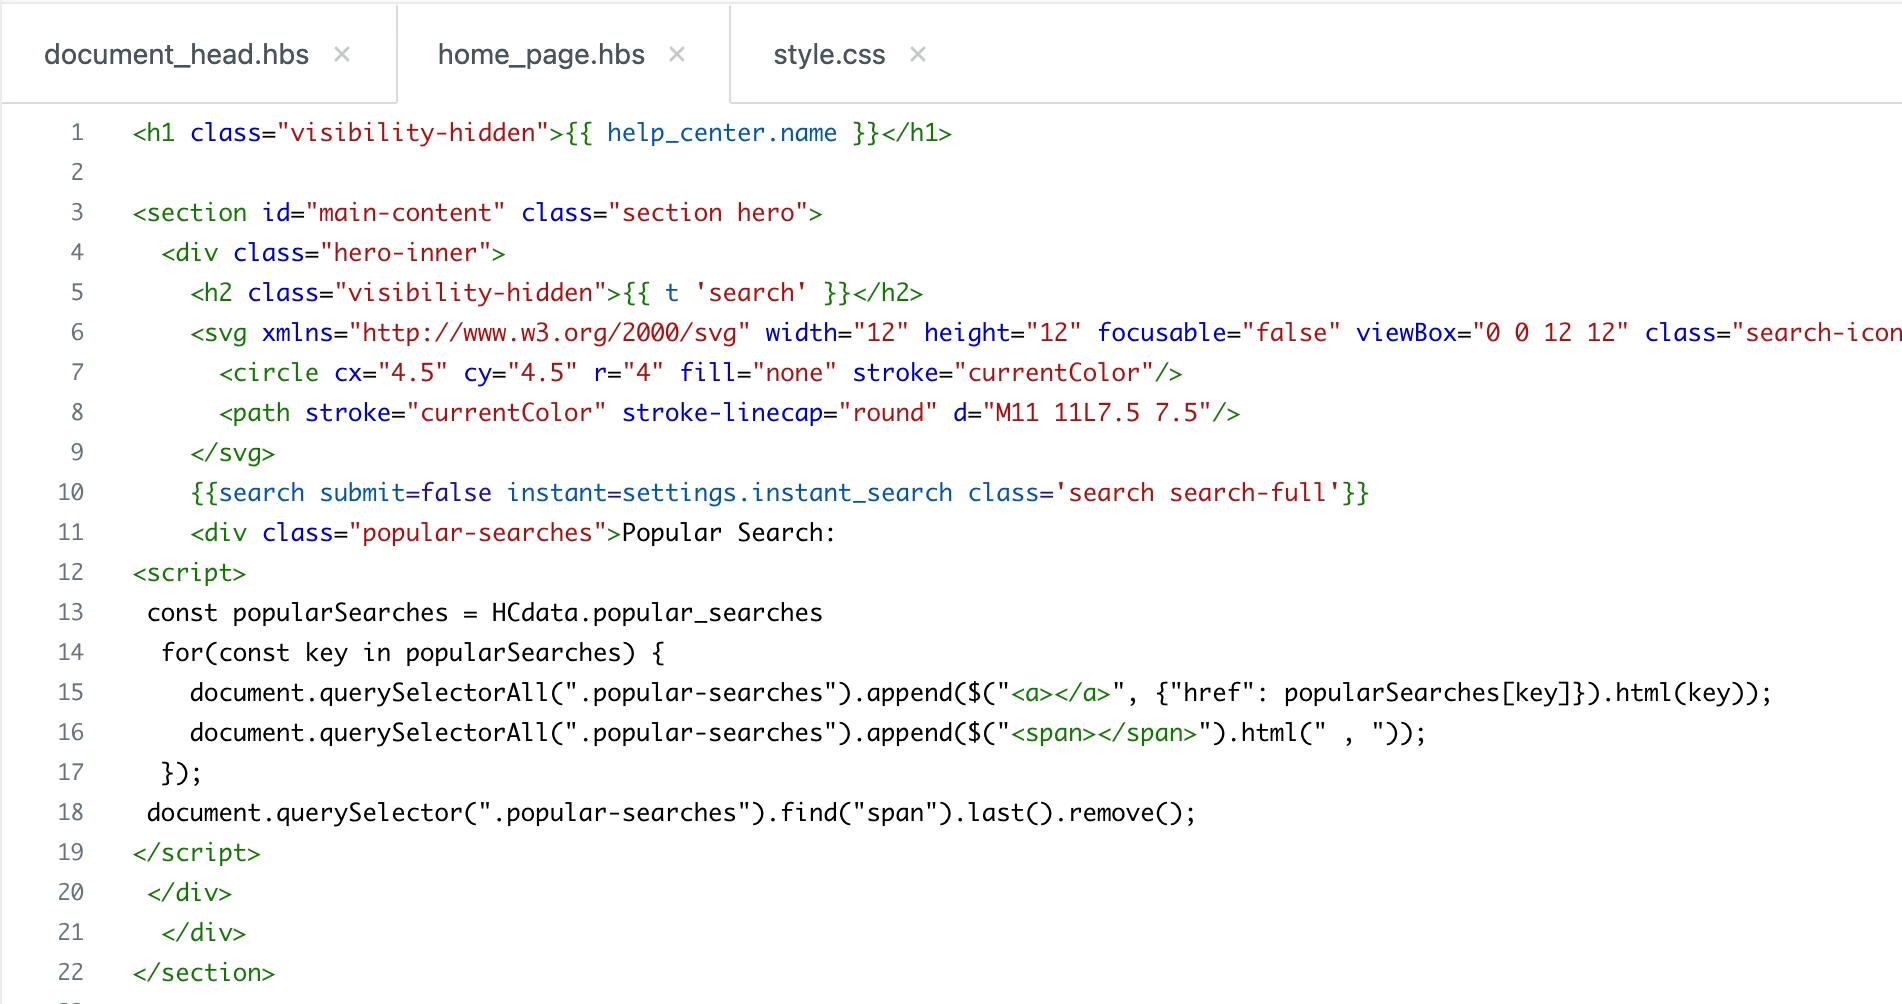This screenshot has height=1004, width=1902.
Task: Click line number 22 in the gutter
Action: click(70, 973)
